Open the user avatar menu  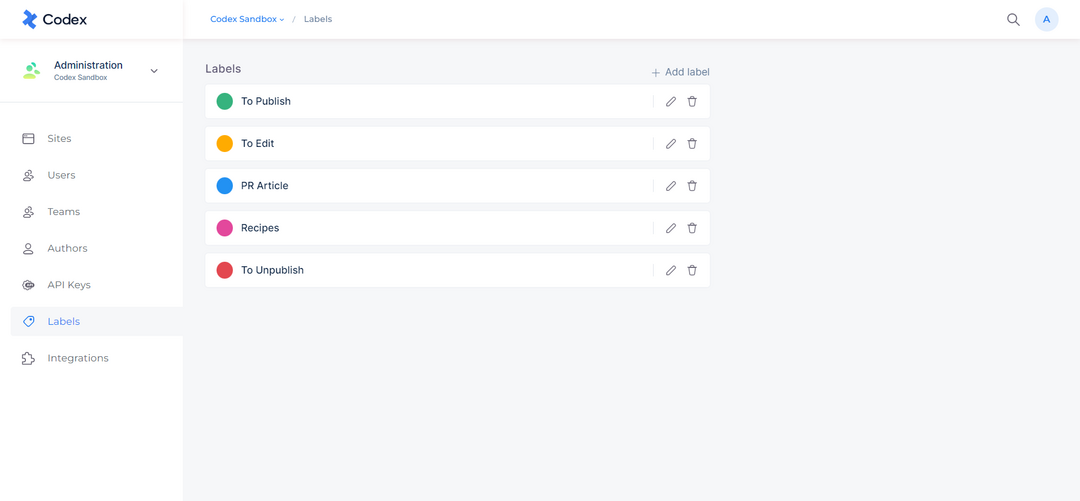point(1046,19)
